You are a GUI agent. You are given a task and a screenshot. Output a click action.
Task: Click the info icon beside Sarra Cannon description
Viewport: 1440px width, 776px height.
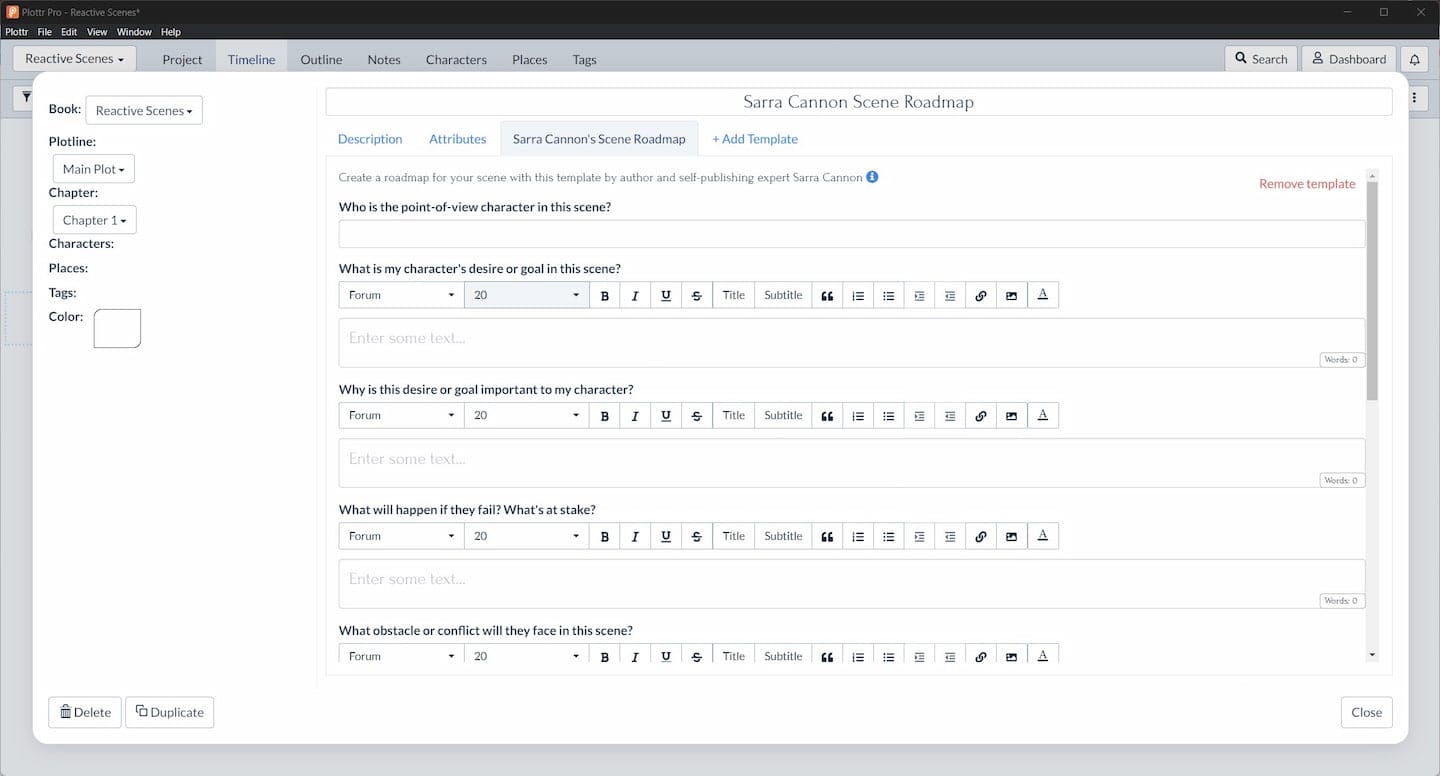(872, 177)
